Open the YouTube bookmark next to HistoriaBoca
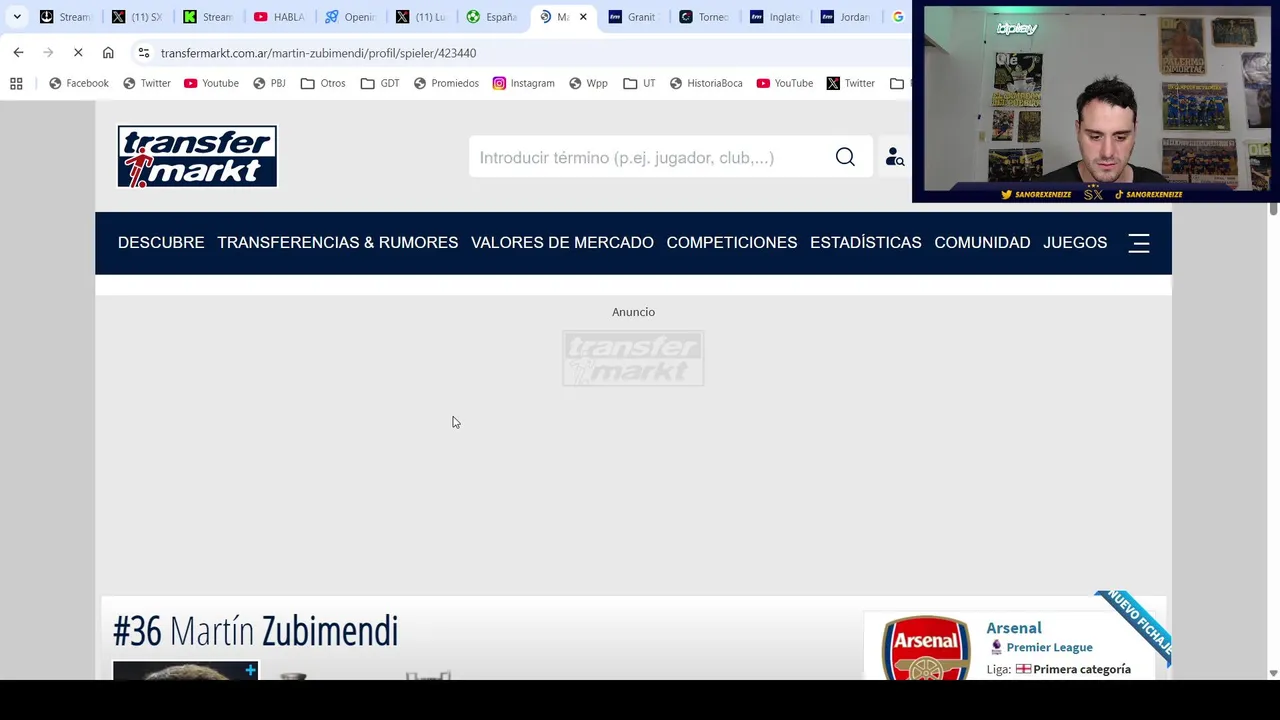 coord(784,83)
